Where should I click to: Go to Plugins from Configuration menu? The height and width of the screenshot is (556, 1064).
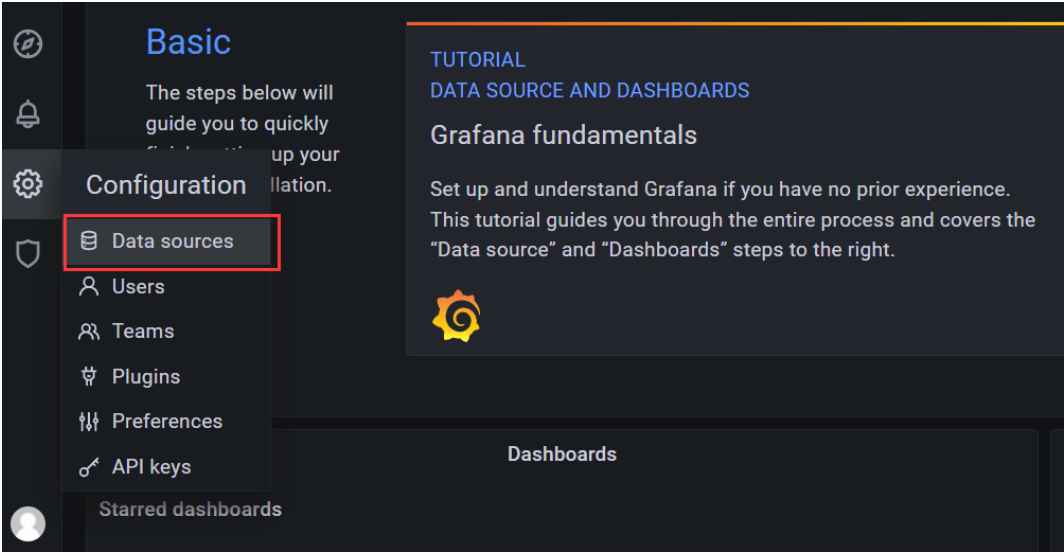coord(166,376)
